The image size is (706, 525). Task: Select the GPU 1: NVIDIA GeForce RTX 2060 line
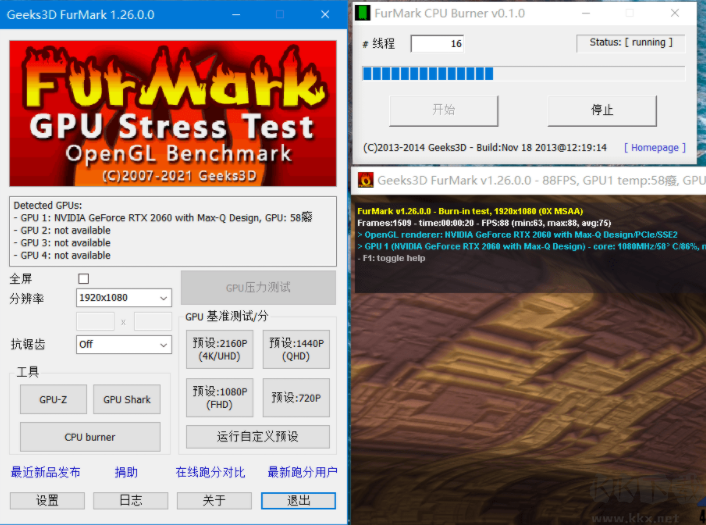[x=163, y=218]
